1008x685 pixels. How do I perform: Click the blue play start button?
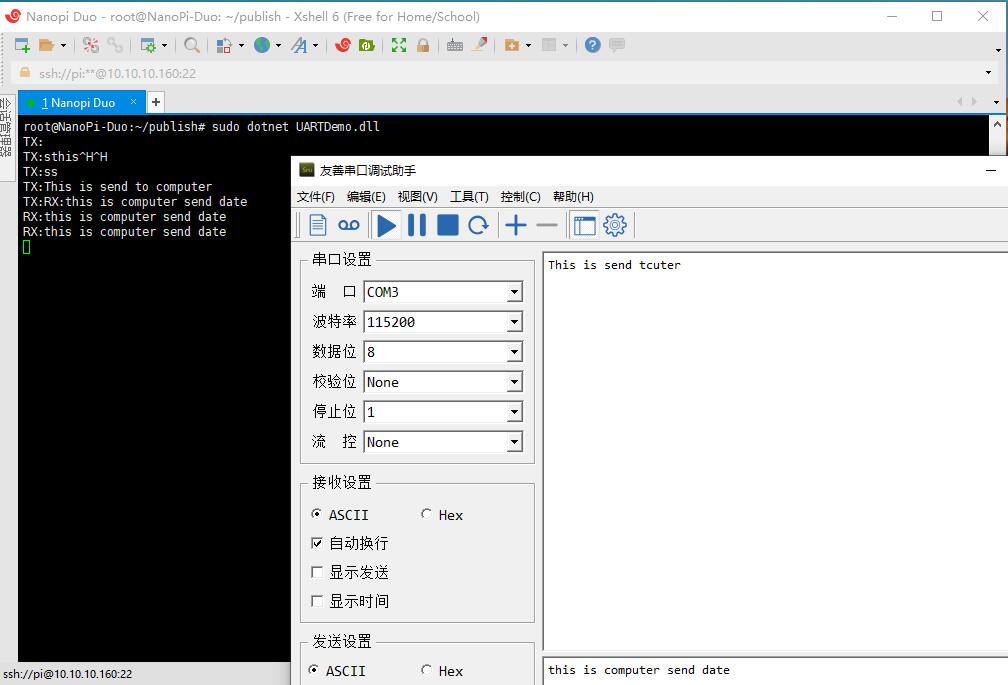(x=386, y=225)
